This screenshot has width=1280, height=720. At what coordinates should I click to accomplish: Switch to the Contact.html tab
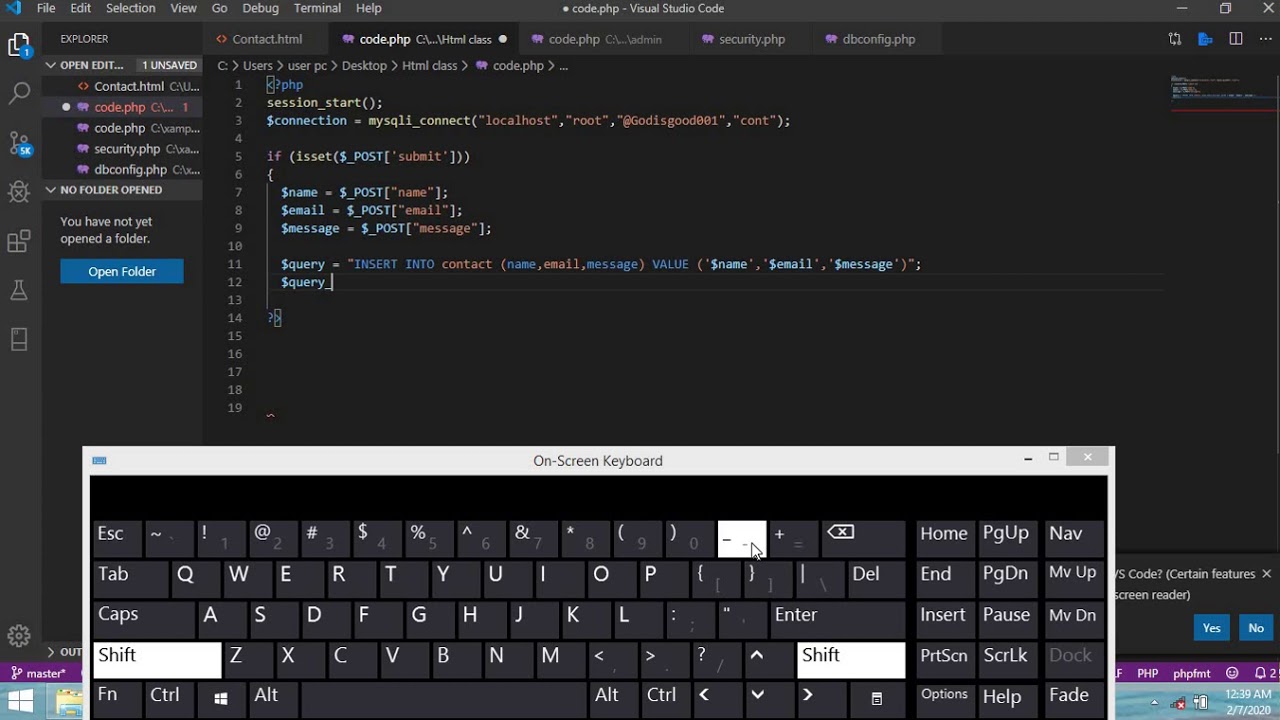pos(266,39)
